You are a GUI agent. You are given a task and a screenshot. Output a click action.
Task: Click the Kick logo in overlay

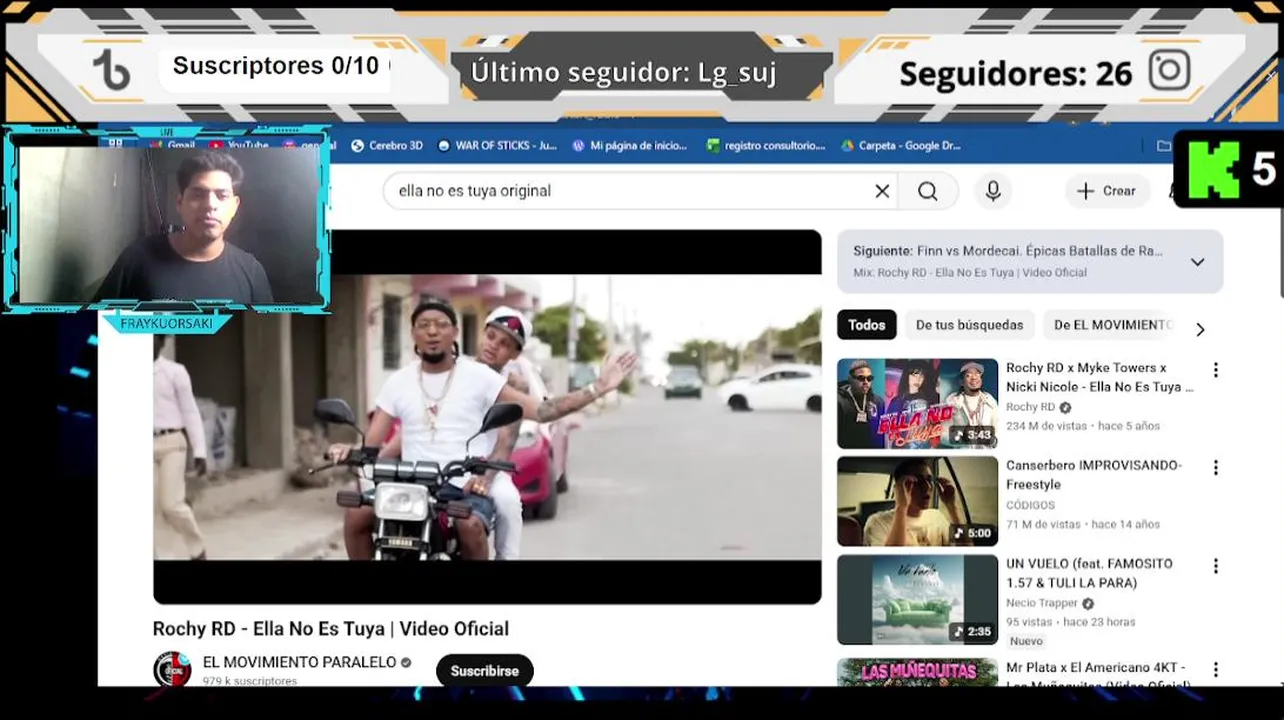click(x=1213, y=170)
